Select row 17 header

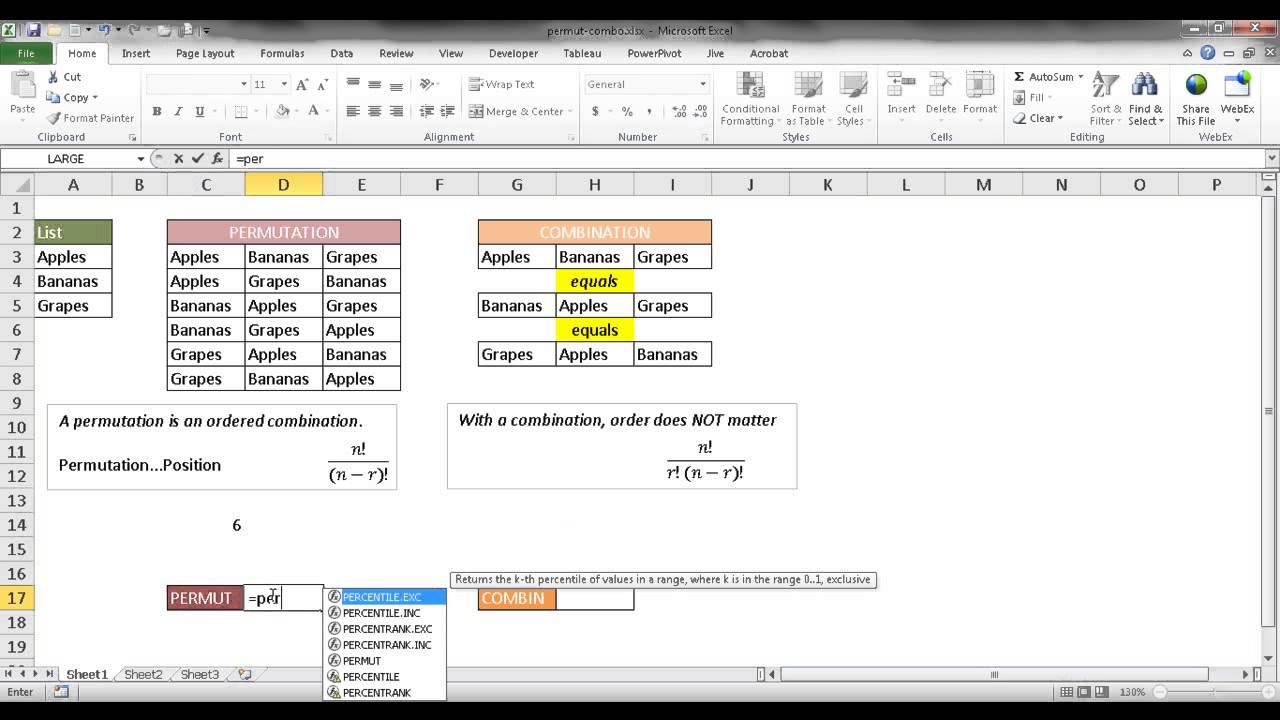(x=17, y=598)
